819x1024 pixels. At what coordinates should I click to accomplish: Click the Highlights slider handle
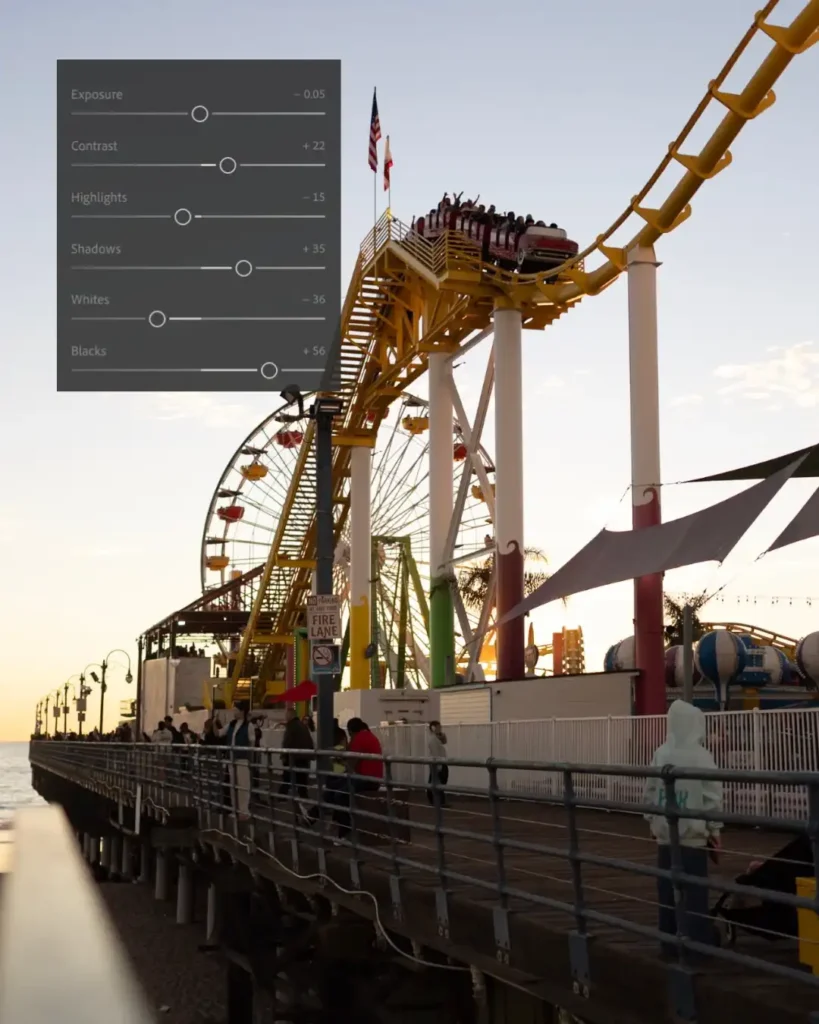pyautogui.click(x=182, y=216)
